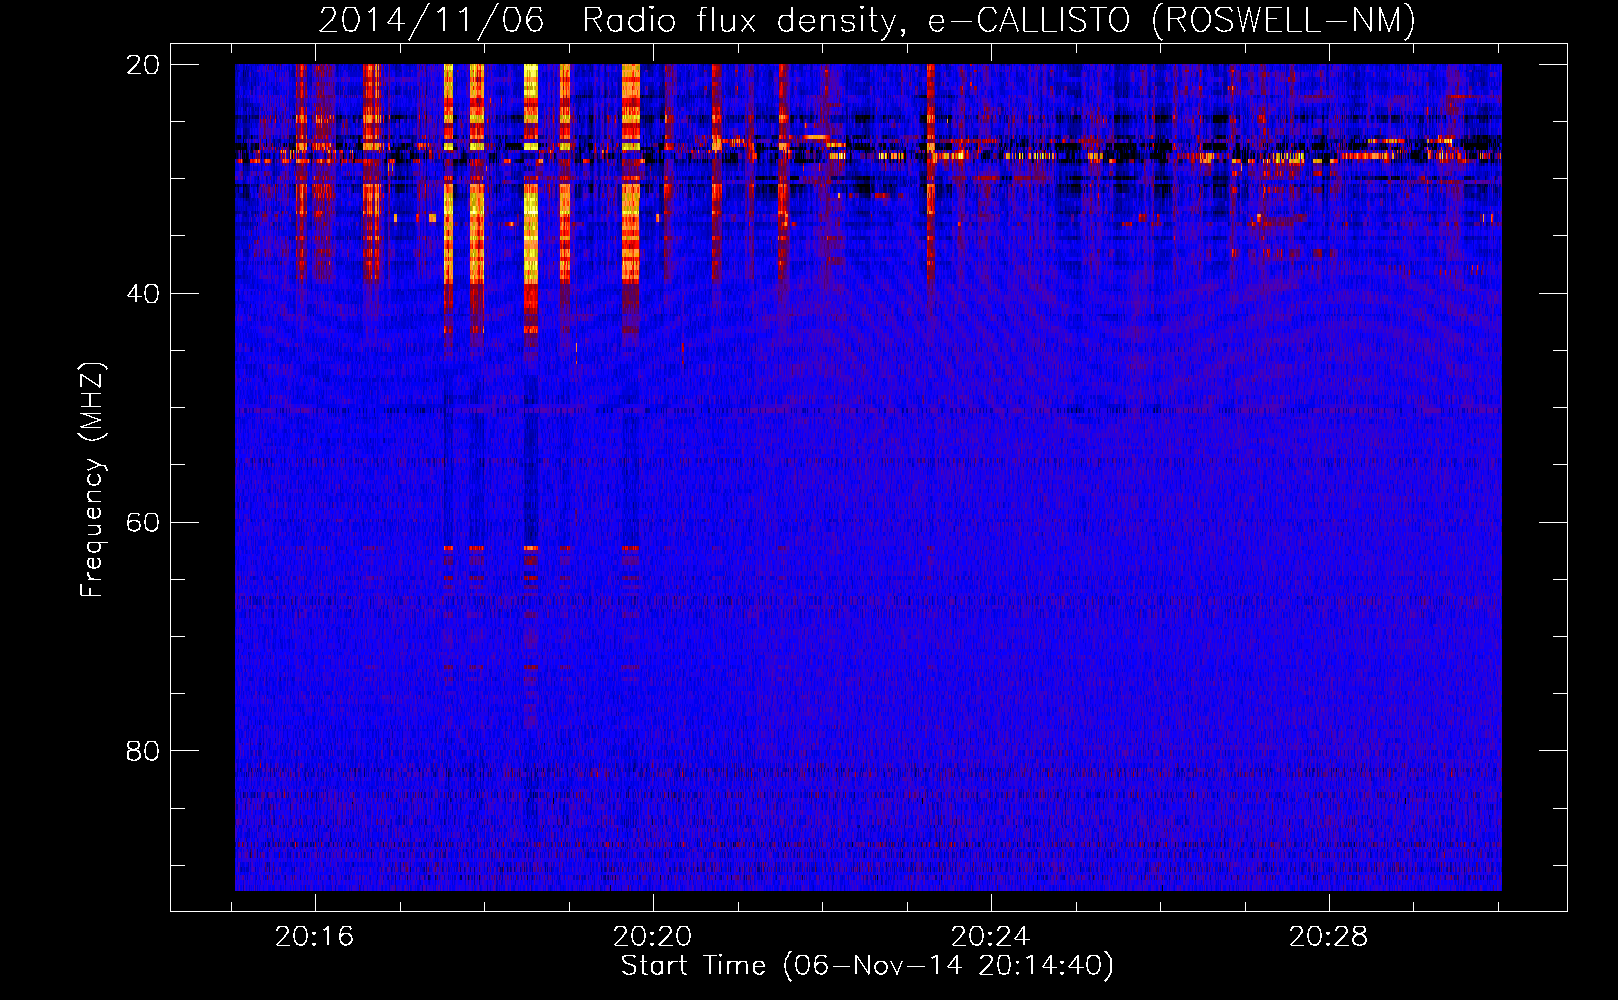
Task: Click the plot title 'Radio flux density, e-CALLISTO (ROSWELL-NM)'
Action: [x=999, y=21]
